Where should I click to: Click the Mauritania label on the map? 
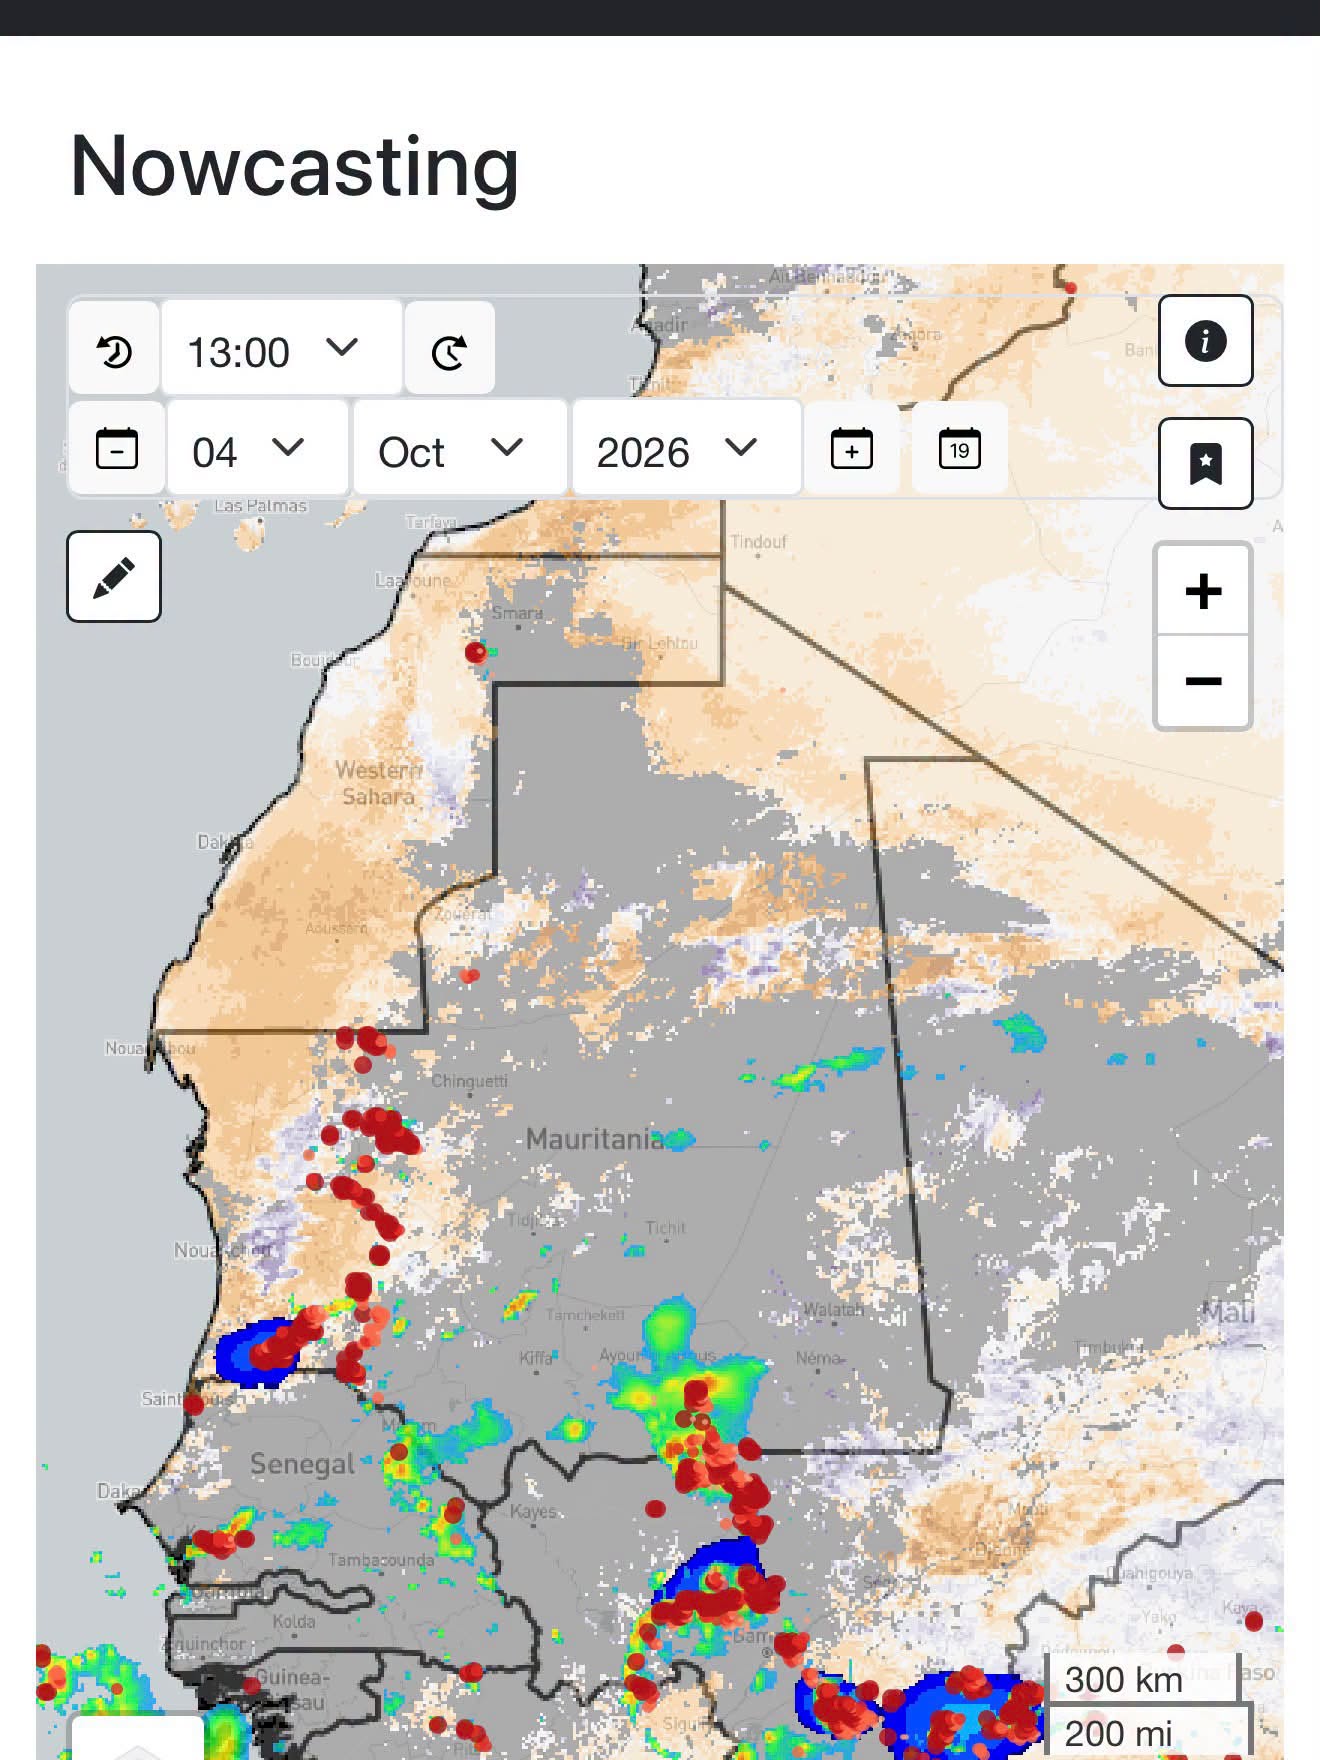click(593, 1138)
